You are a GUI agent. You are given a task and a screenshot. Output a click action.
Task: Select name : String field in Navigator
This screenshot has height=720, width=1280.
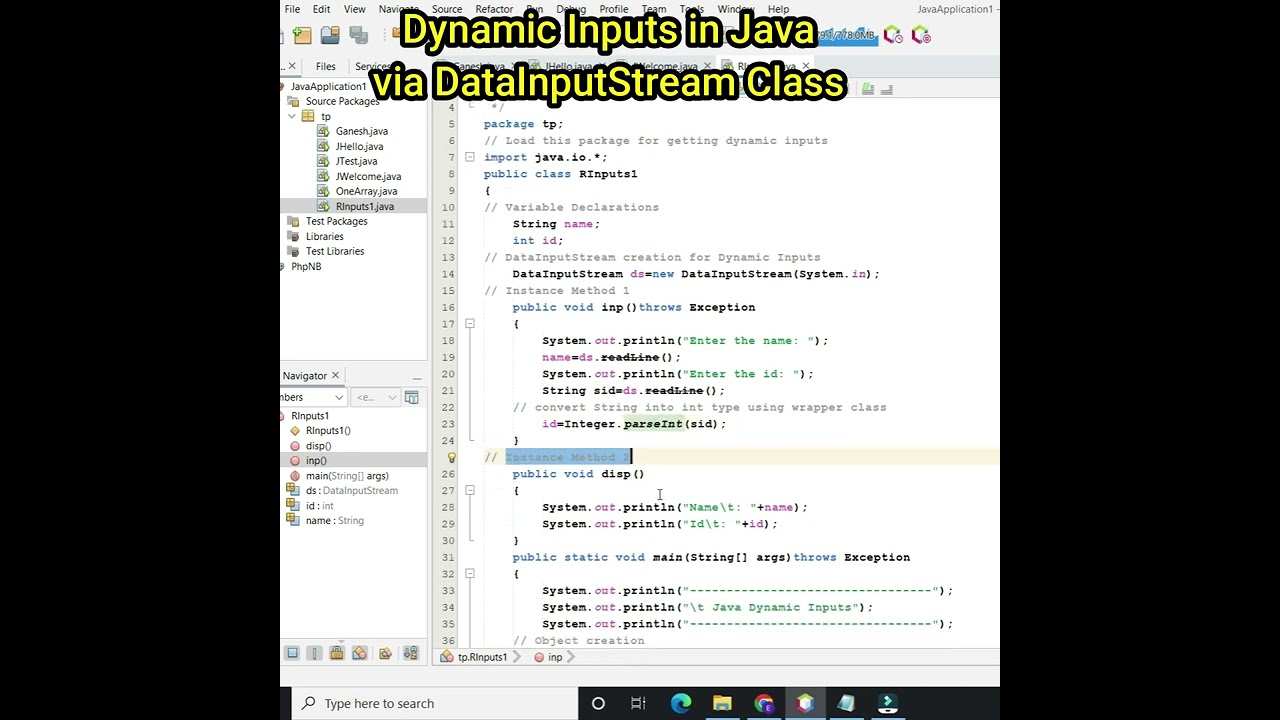pyautogui.click(x=334, y=521)
